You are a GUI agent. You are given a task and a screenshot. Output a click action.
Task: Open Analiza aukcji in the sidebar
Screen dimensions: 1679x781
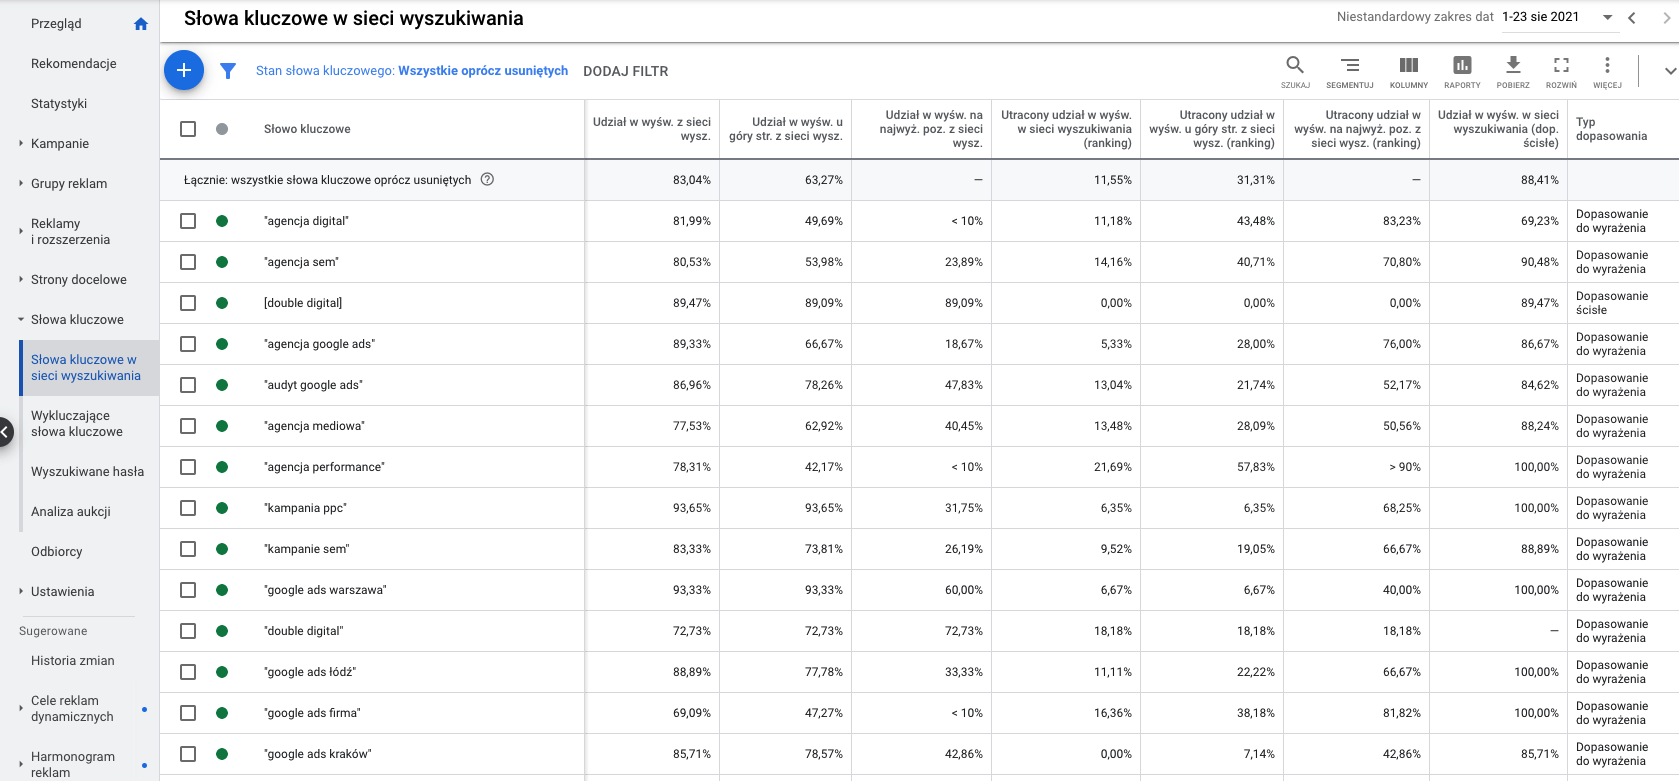[x=71, y=512]
